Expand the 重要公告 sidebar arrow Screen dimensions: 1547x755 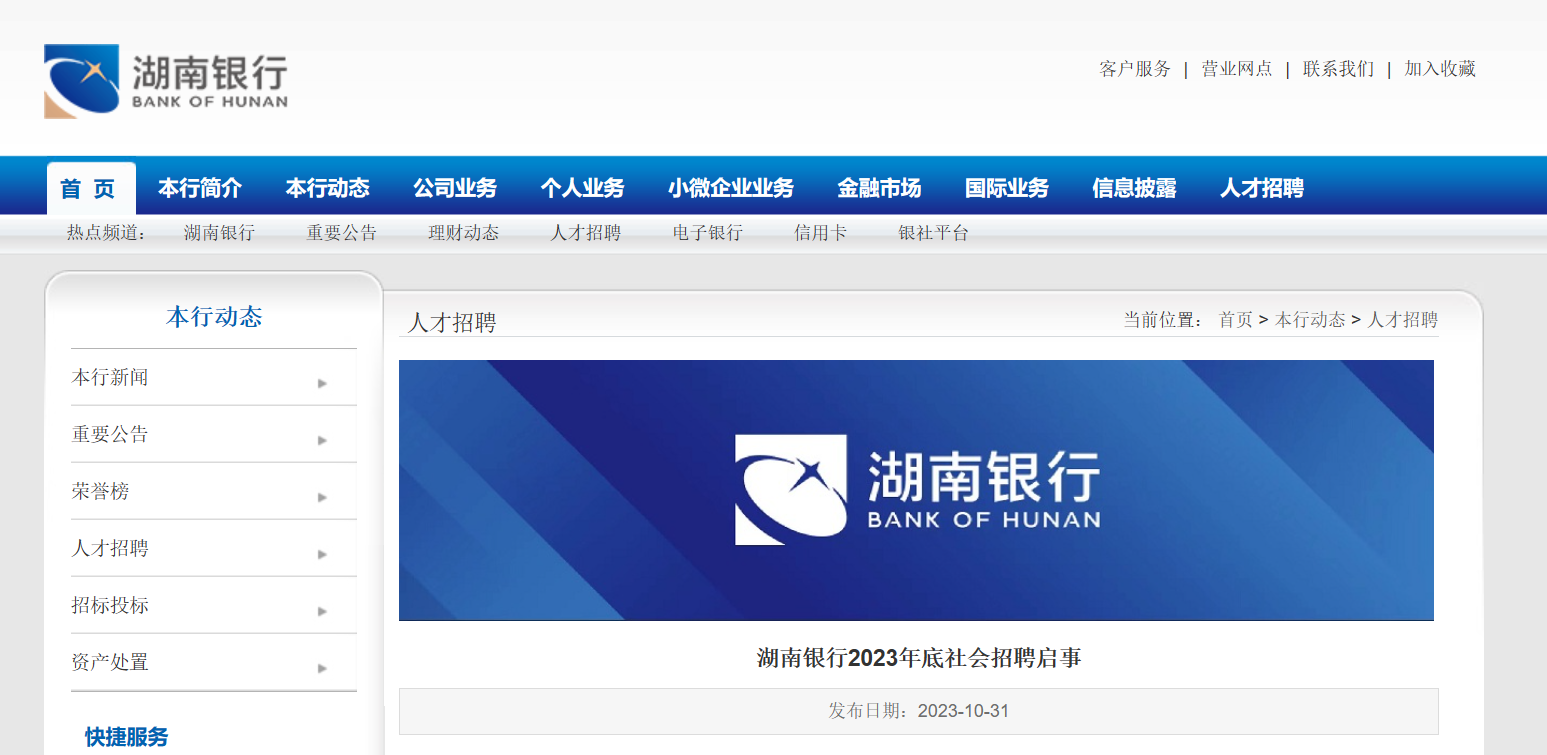coord(322,440)
